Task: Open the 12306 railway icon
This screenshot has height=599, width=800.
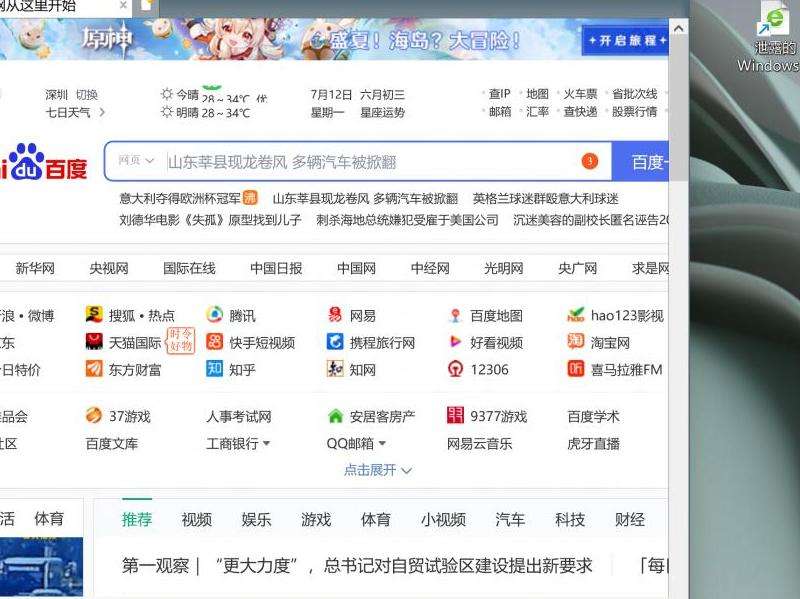Action: 456,369
